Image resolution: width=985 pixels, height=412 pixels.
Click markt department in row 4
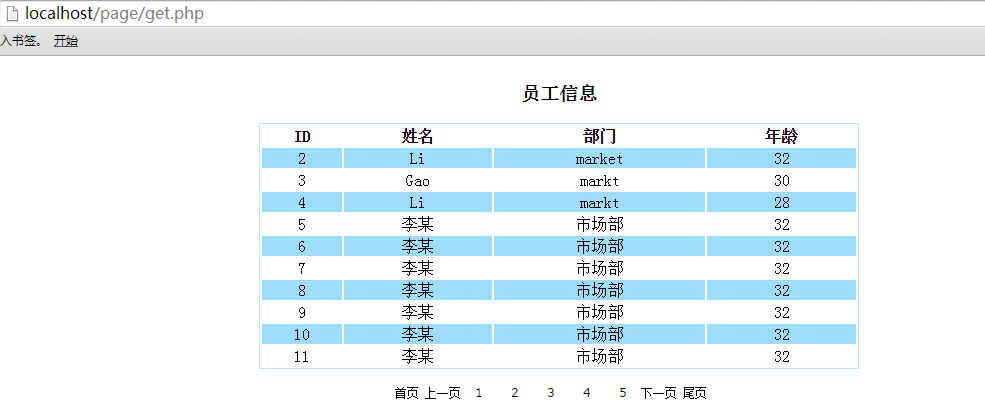tap(599, 202)
